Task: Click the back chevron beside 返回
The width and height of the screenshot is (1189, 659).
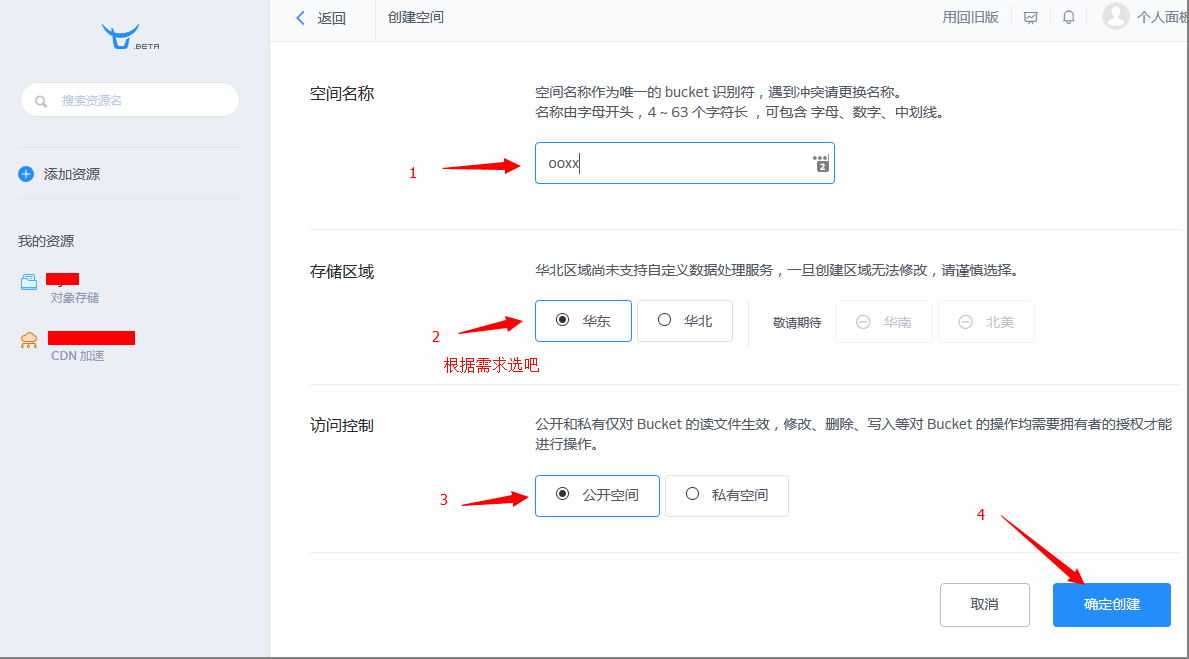Action: pos(300,17)
